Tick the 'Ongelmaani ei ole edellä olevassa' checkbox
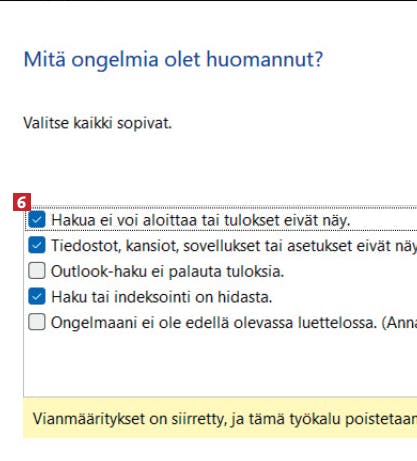The image size is (417, 461). (x=37, y=322)
